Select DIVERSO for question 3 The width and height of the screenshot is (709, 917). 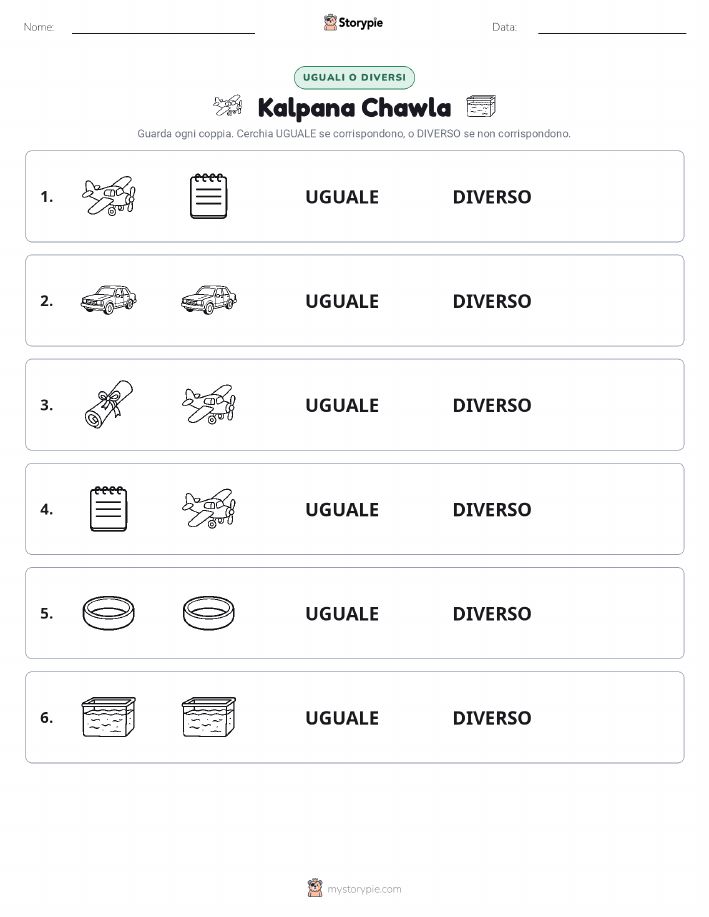point(492,405)
